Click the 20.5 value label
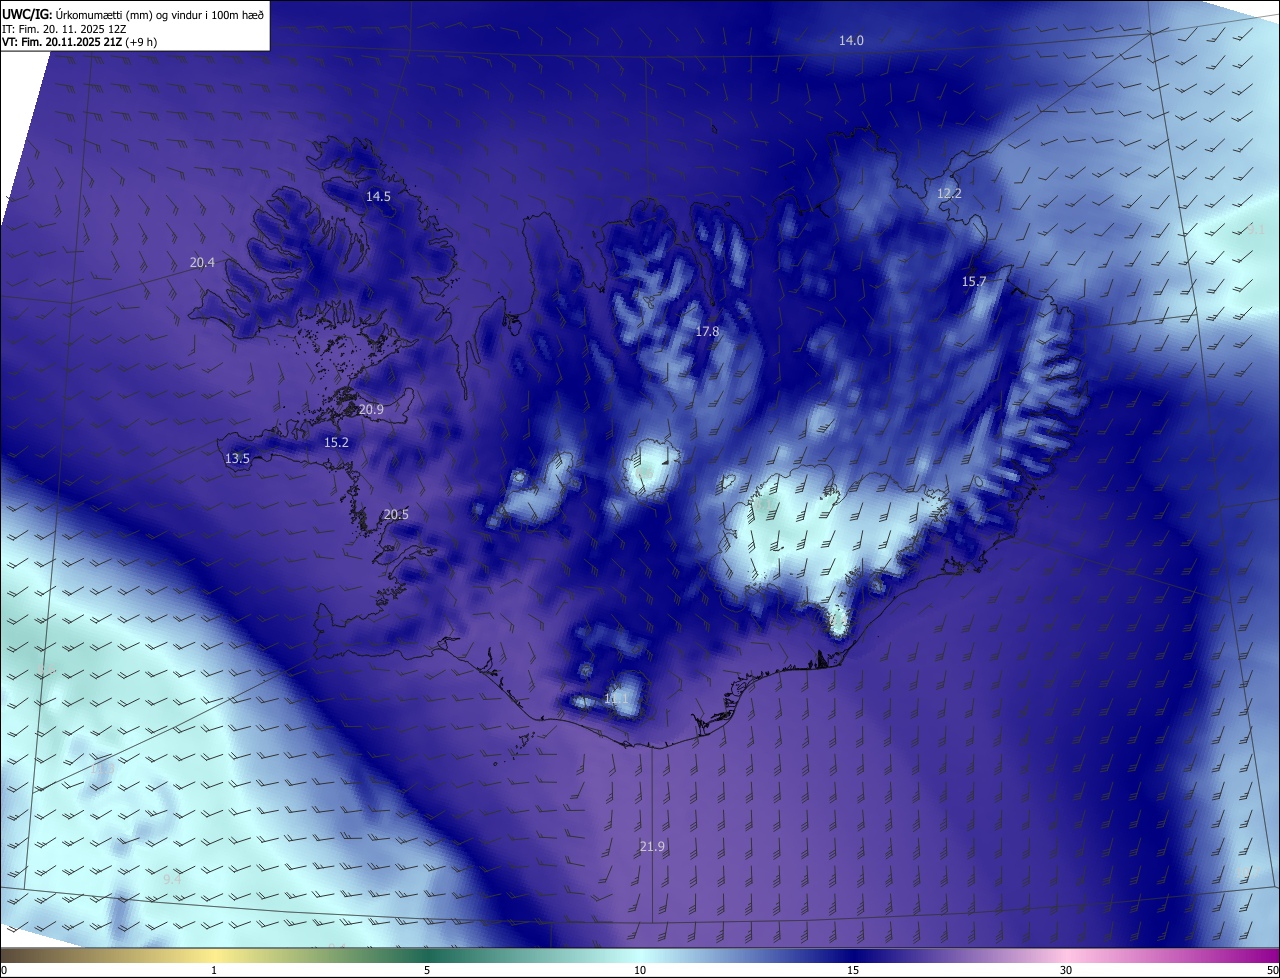The width and height of the screenshot is (1280, 978). click(396, 514)
